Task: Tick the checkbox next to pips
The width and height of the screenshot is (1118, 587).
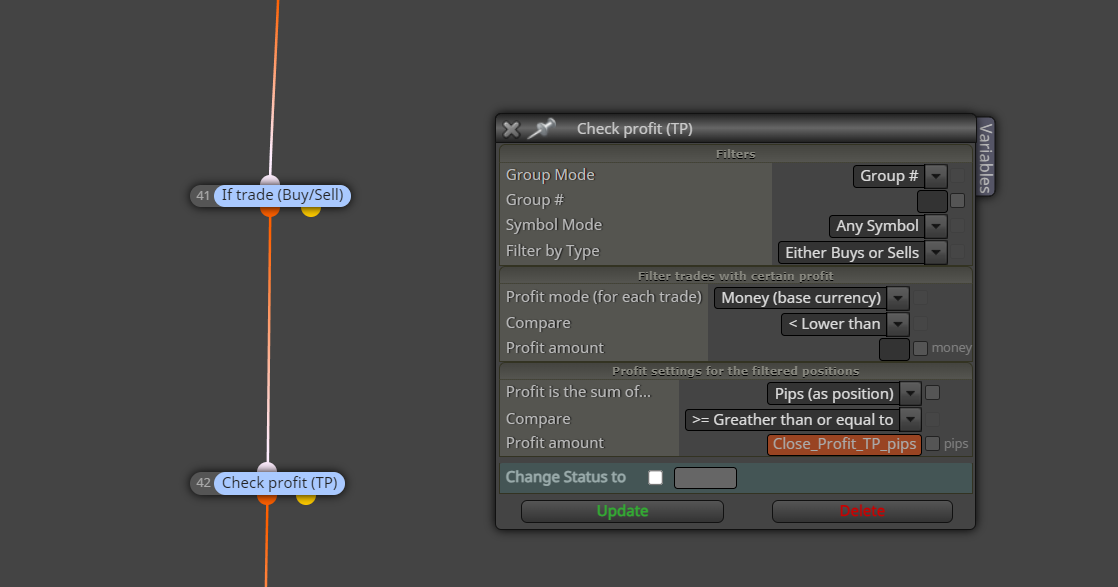Action: (x=933, y=444)
